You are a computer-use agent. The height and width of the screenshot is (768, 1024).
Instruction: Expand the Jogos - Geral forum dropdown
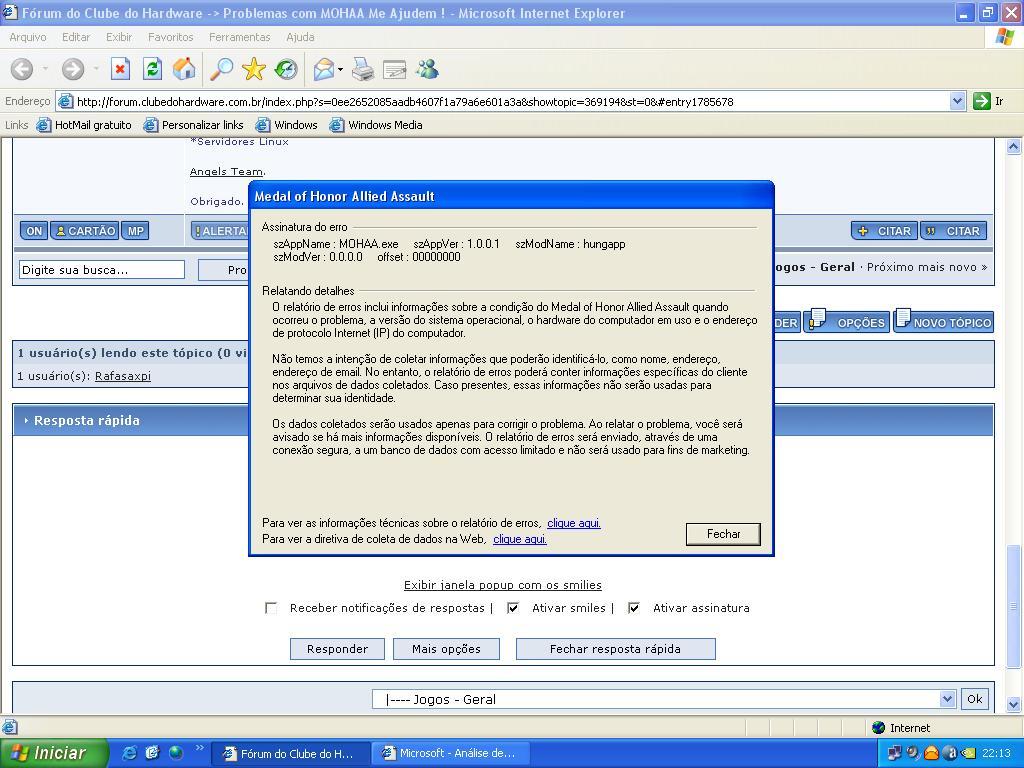point(948,699)
